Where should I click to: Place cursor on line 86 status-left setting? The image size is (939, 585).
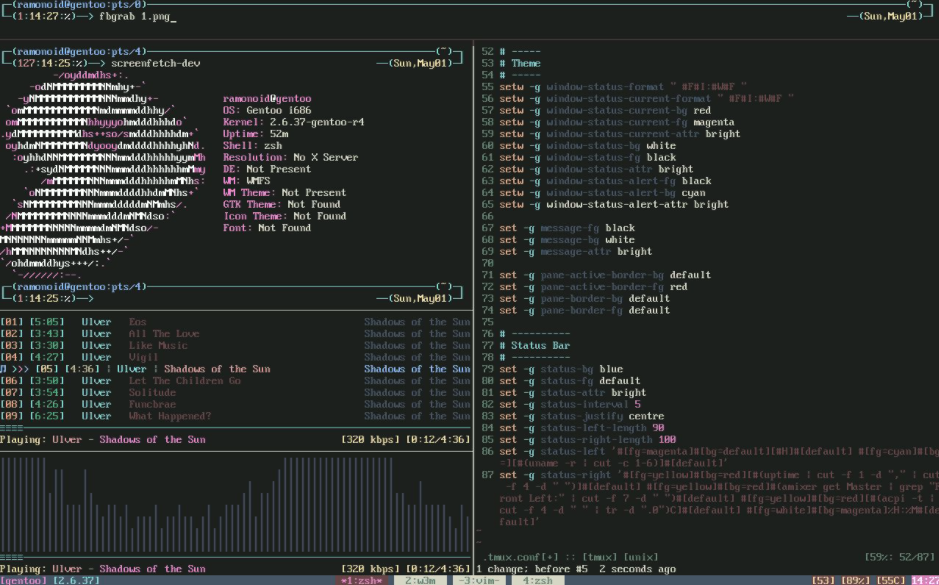click(719, 457)
